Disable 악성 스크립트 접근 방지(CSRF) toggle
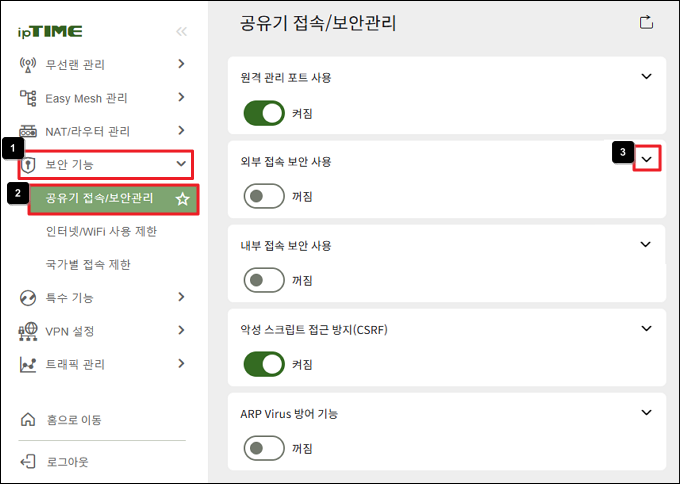 [264, 364]
